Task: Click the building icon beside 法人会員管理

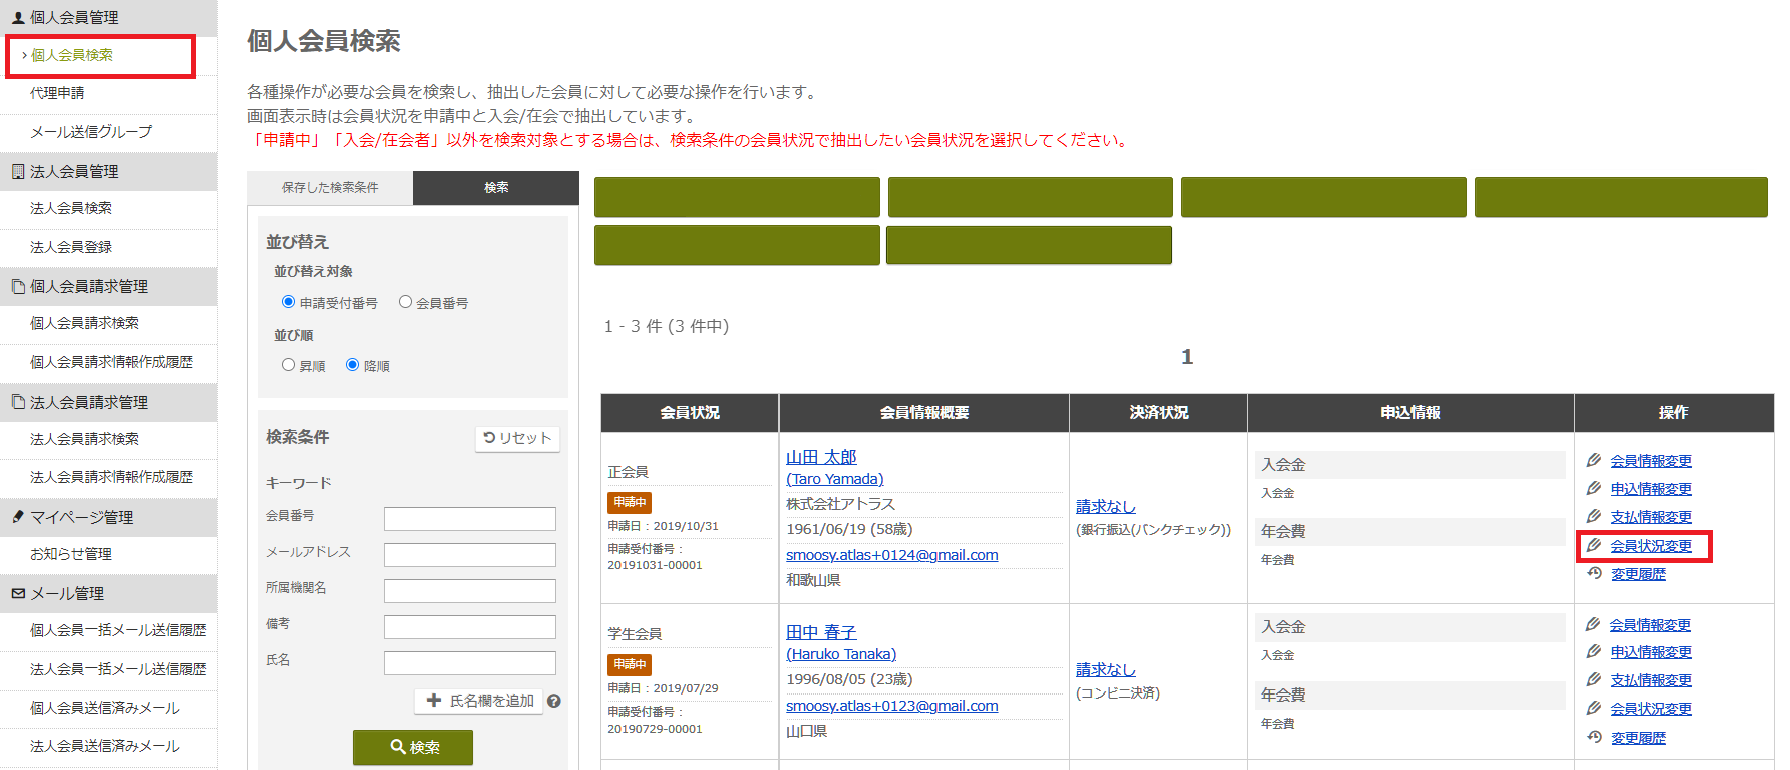Action: click(x=18, y=171)
